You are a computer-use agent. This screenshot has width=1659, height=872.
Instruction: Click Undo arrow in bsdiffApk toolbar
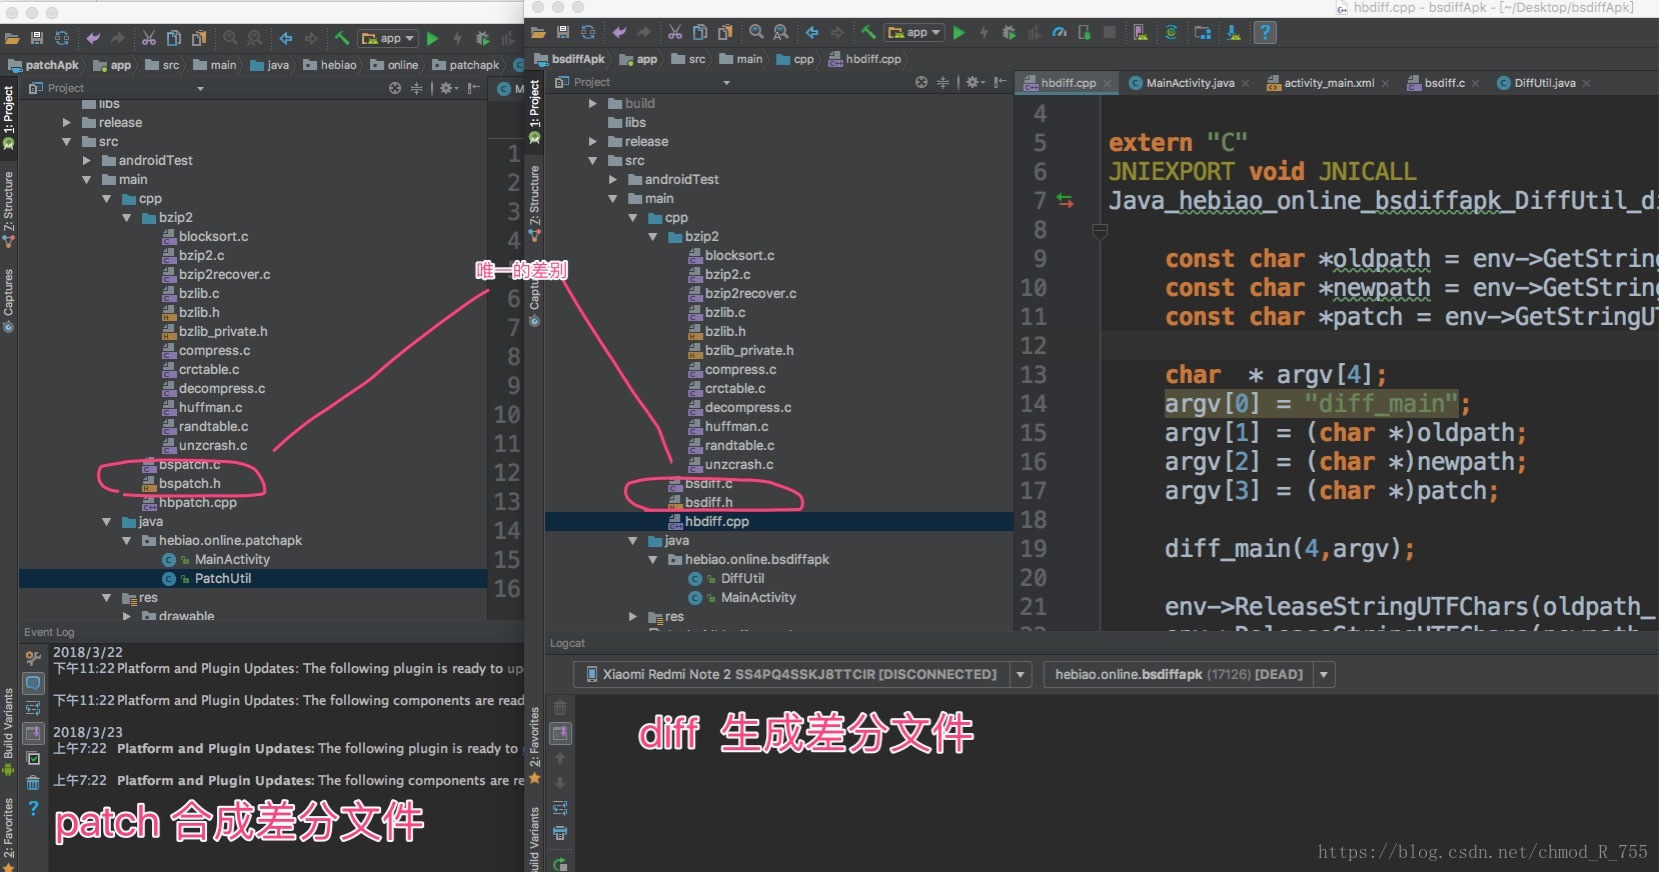619,33
